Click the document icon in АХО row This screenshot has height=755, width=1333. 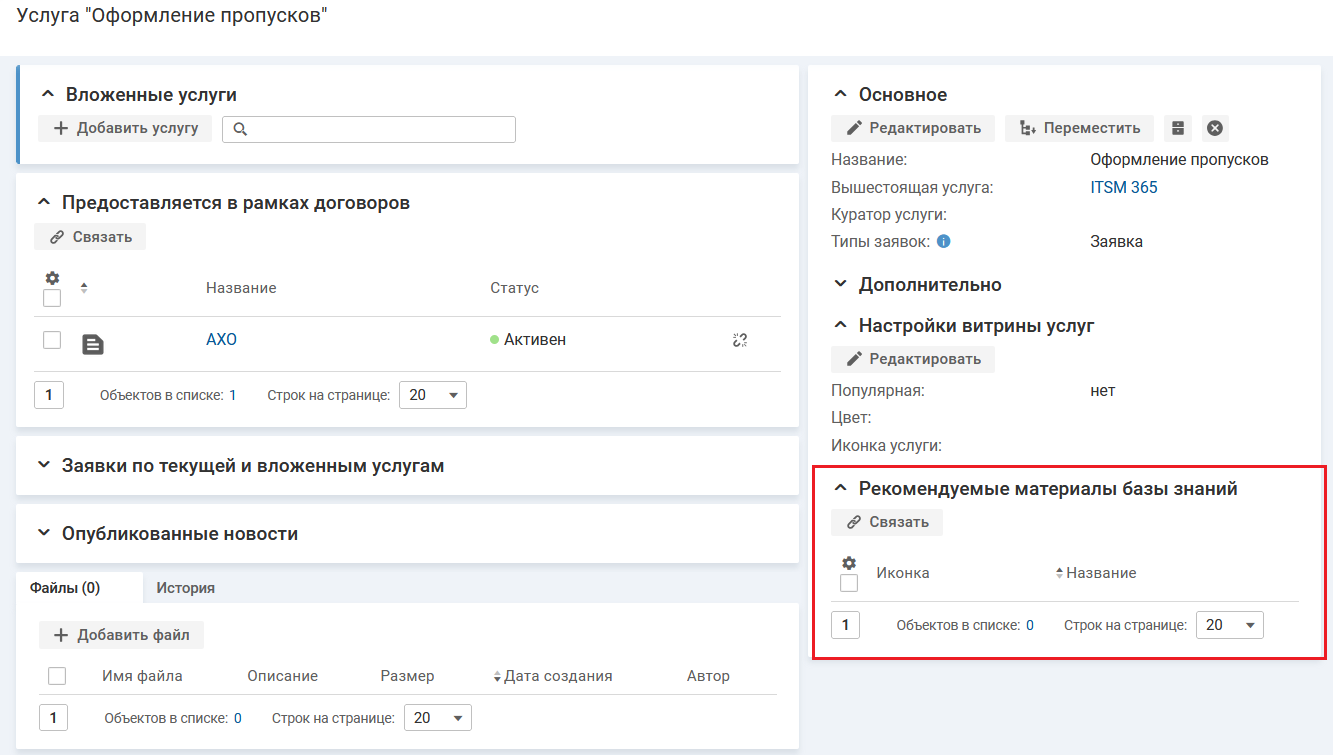tap(92, 344)
